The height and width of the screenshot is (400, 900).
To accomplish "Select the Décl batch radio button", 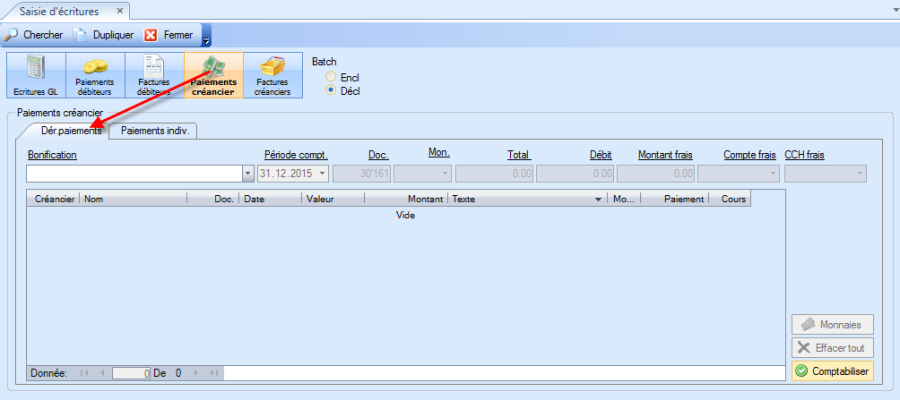I will point(330,90).
